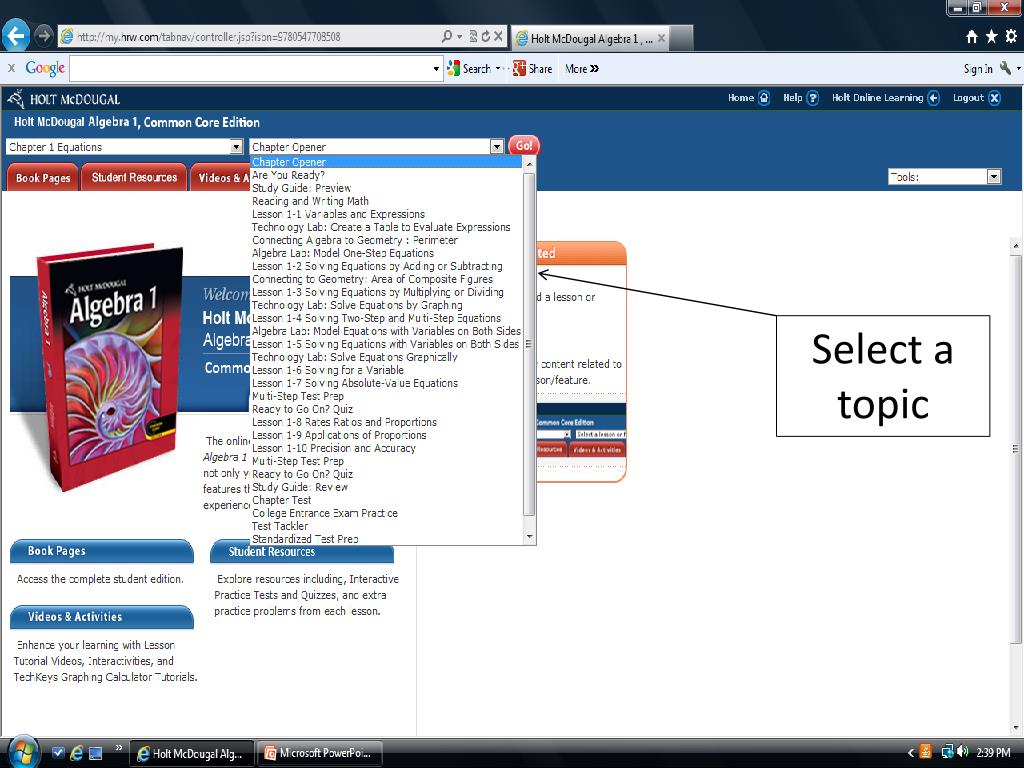
Task: Open the favorites star icon
Action: click(991, 37)
